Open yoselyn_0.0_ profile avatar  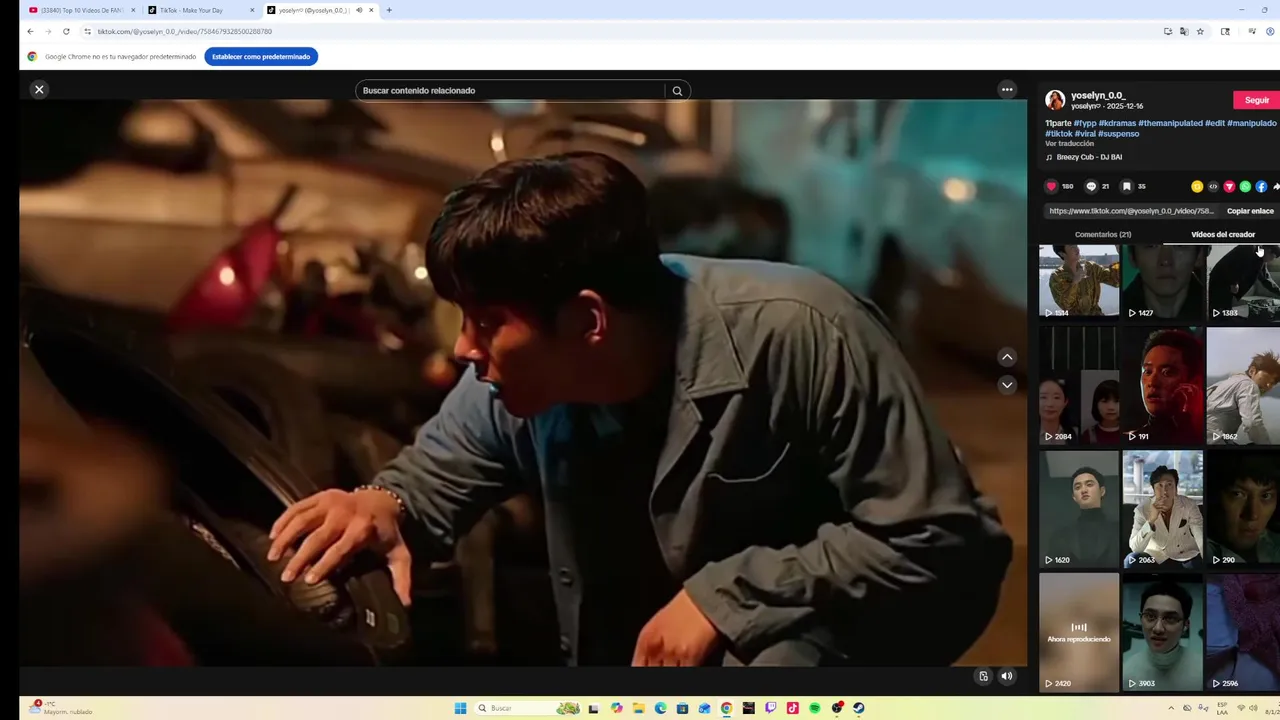(x=1055, y=100)
